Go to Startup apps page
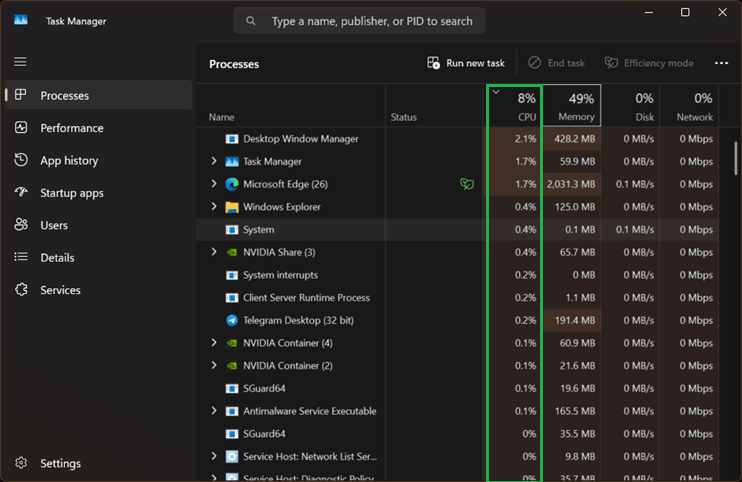742x482 pixels. click(x=98, y=193)
